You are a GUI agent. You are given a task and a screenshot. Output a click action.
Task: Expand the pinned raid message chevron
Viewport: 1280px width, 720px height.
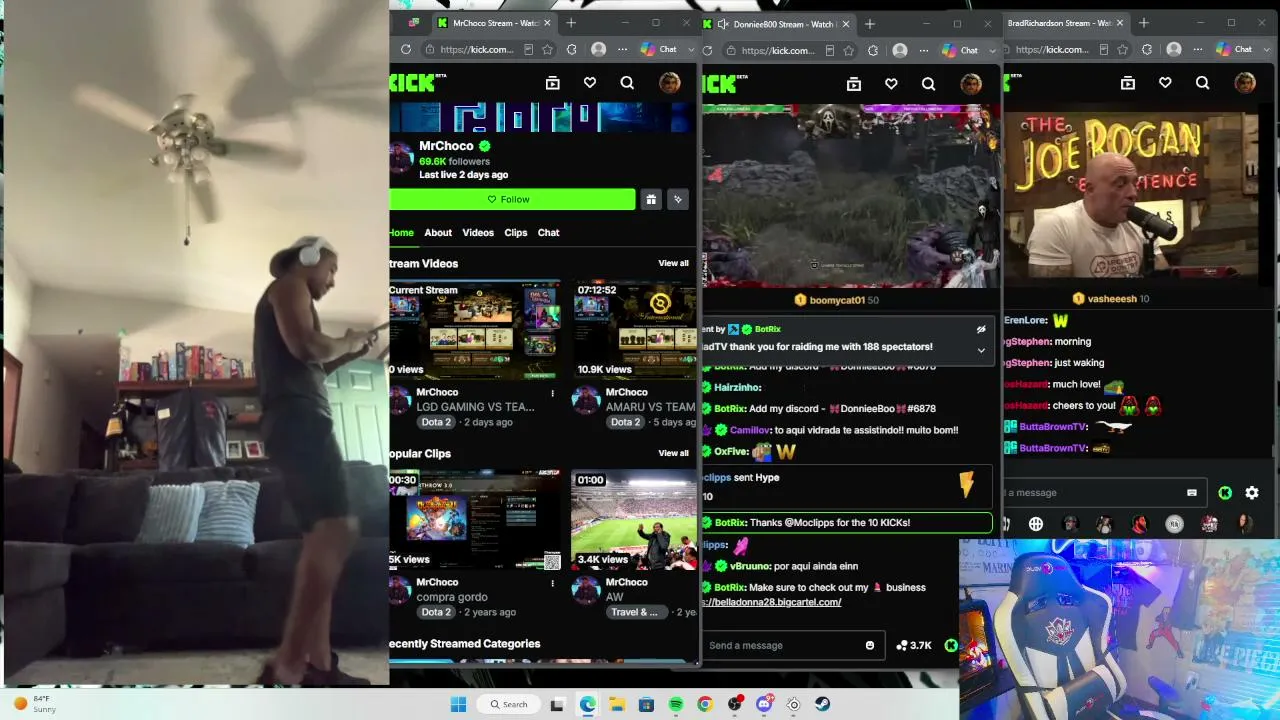[981, 350]
